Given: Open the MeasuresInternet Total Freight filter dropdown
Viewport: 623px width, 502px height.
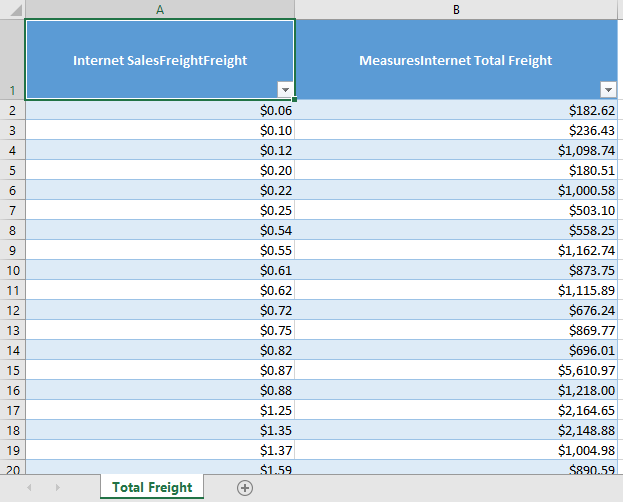Looking at the screenshot, I should pyautogui.click(x=607, y=90).
